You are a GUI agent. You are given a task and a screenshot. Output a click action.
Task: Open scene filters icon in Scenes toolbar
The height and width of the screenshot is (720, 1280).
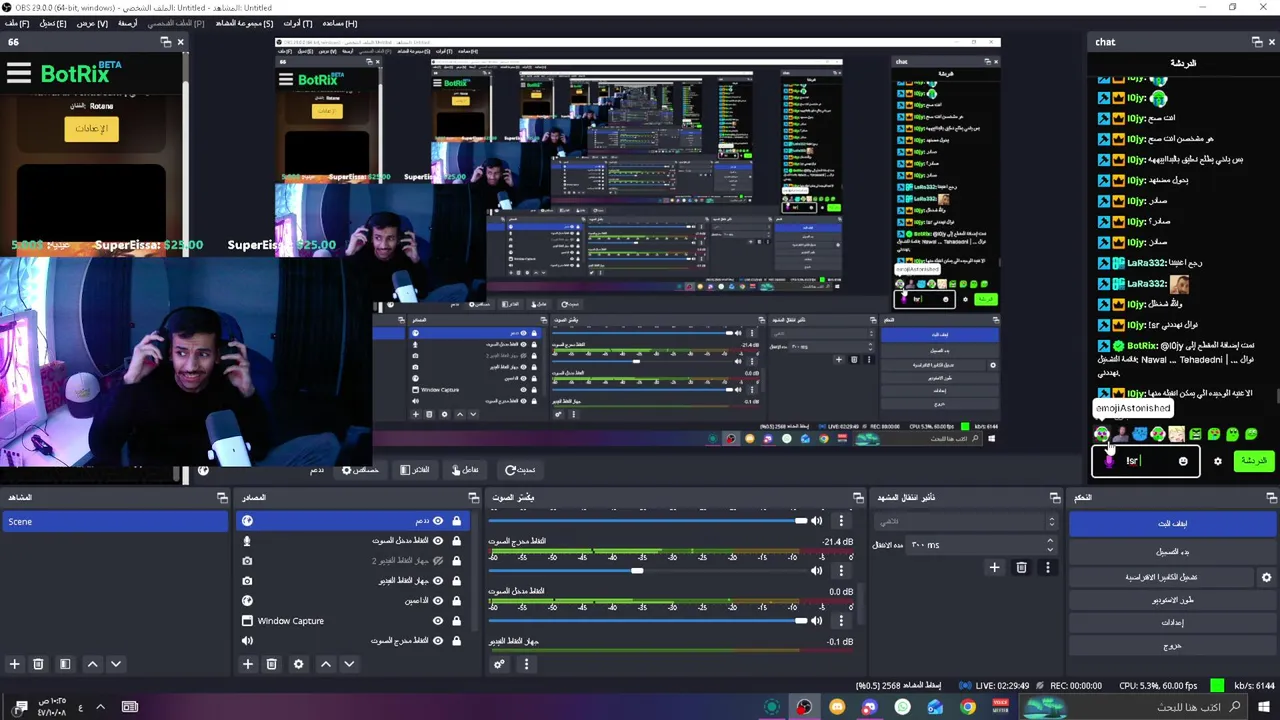point(65,664)
